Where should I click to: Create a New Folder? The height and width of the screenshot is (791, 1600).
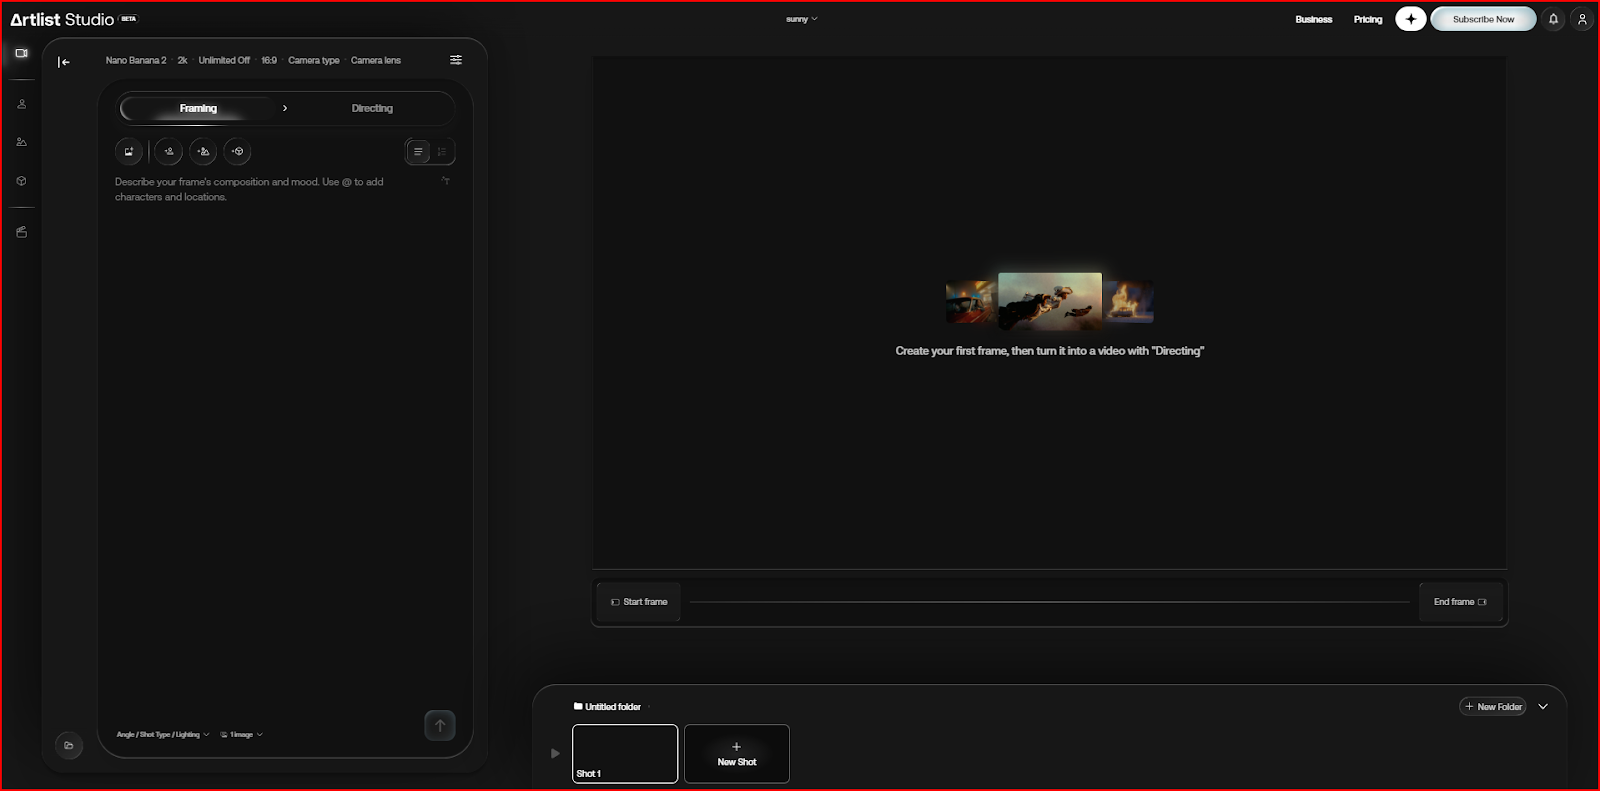[x=1493, y=706]
